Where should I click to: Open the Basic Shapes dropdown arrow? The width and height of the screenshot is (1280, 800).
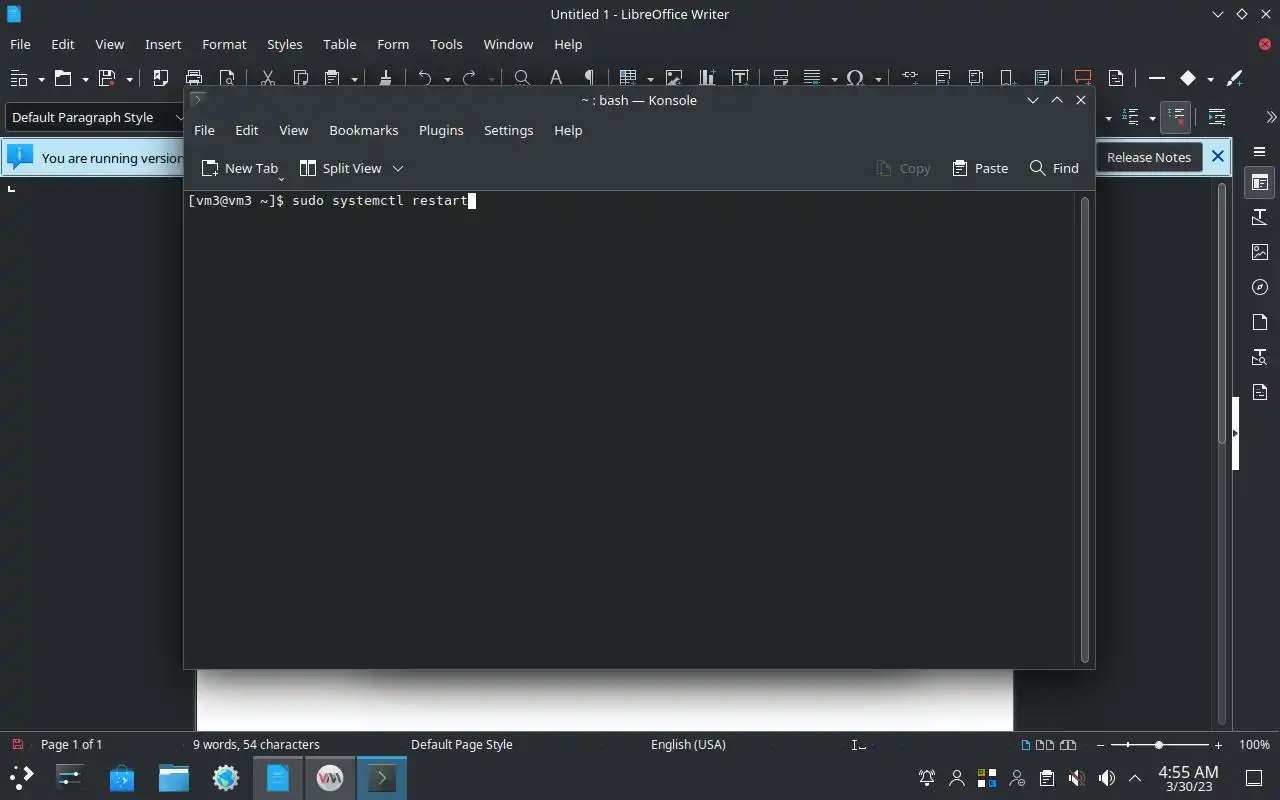coord(1210,79)
